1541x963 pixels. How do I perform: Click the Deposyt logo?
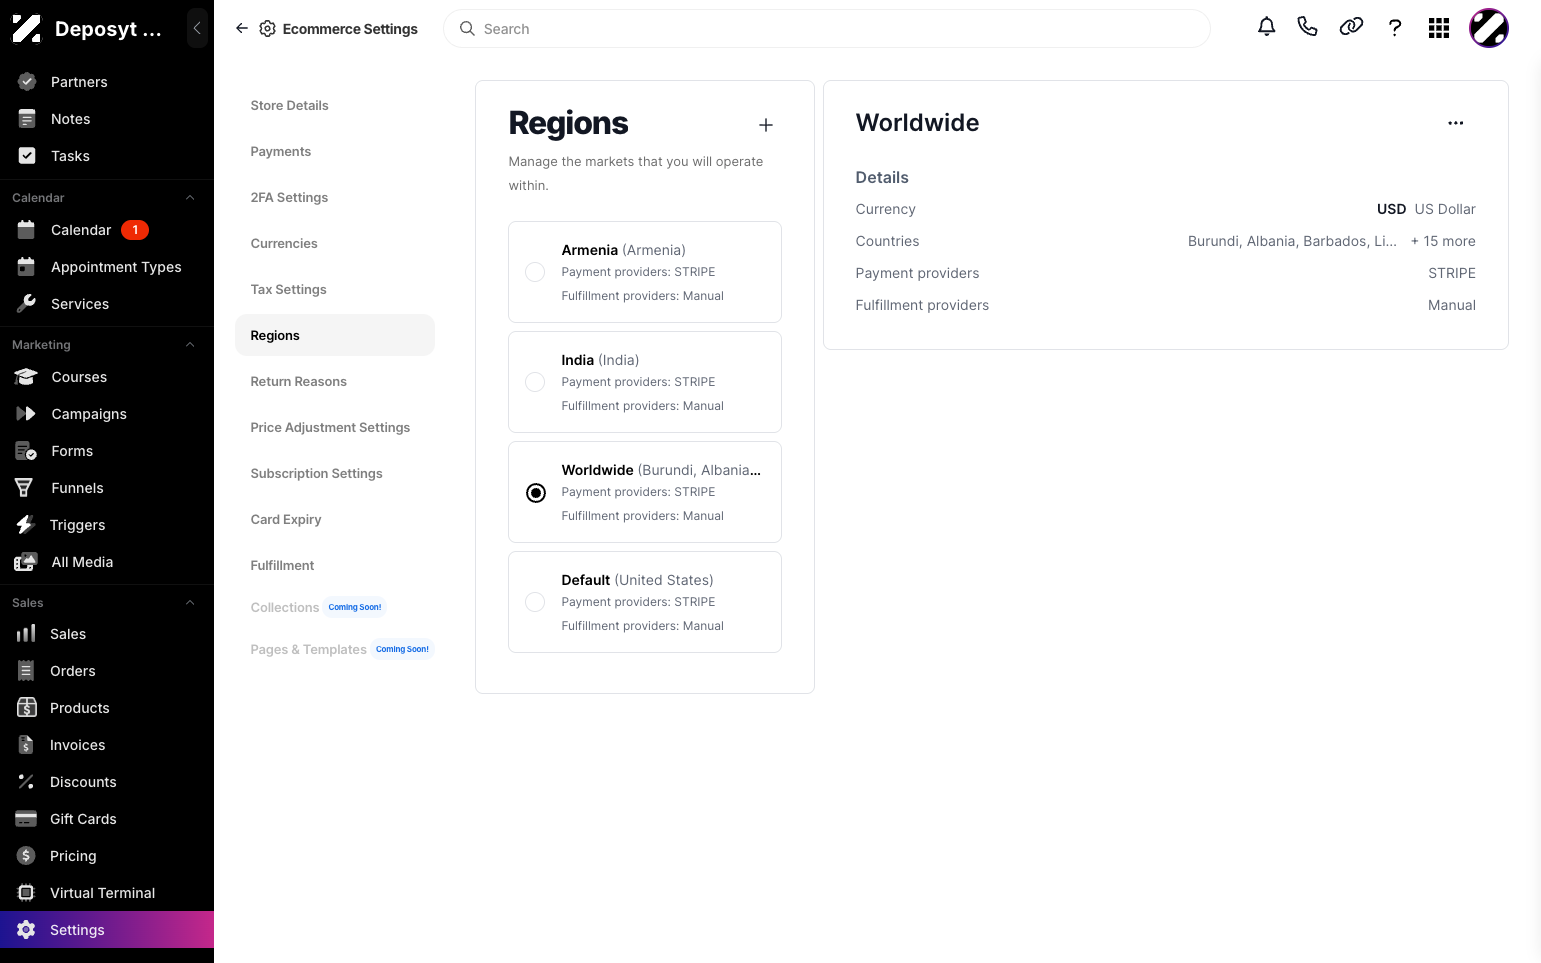pos(27,29)
